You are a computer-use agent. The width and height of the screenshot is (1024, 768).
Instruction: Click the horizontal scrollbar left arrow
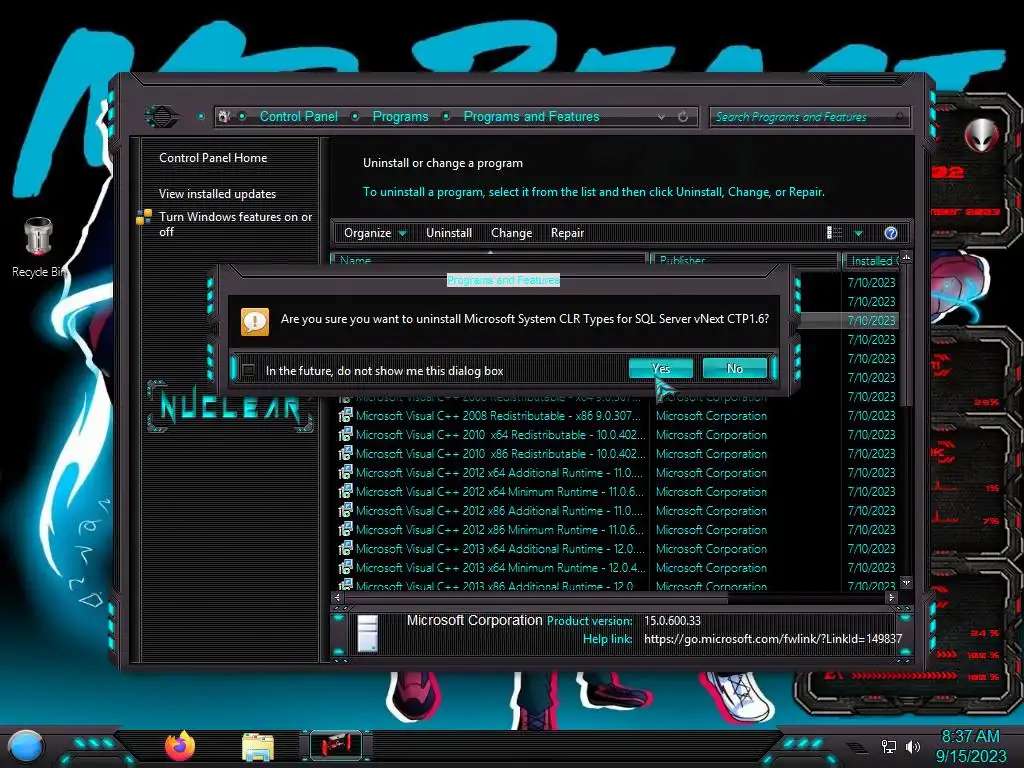coord(337,597)
